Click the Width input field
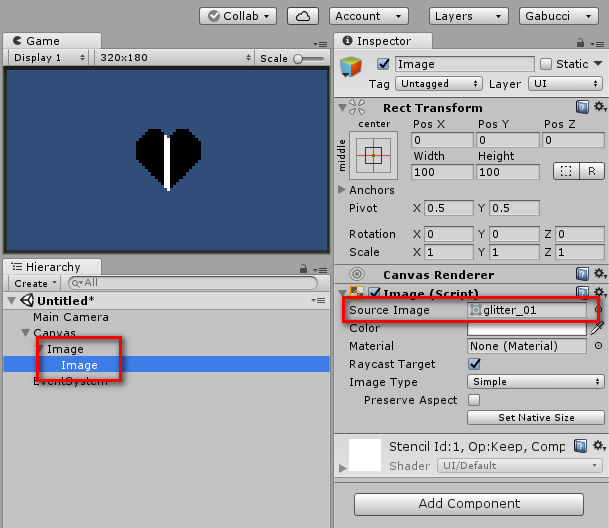609x528 pixels. (x=442, y=172)
